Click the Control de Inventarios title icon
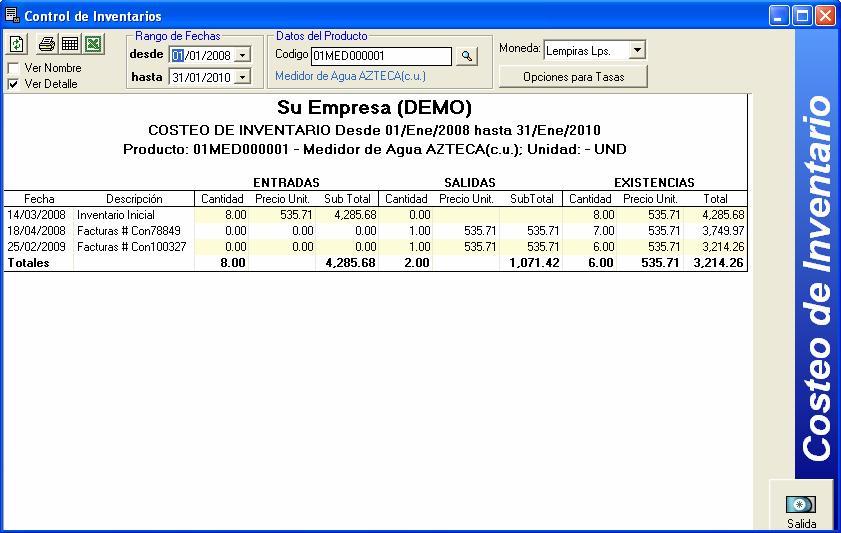Viewport: 841px width, 533px height. point(12,15)
